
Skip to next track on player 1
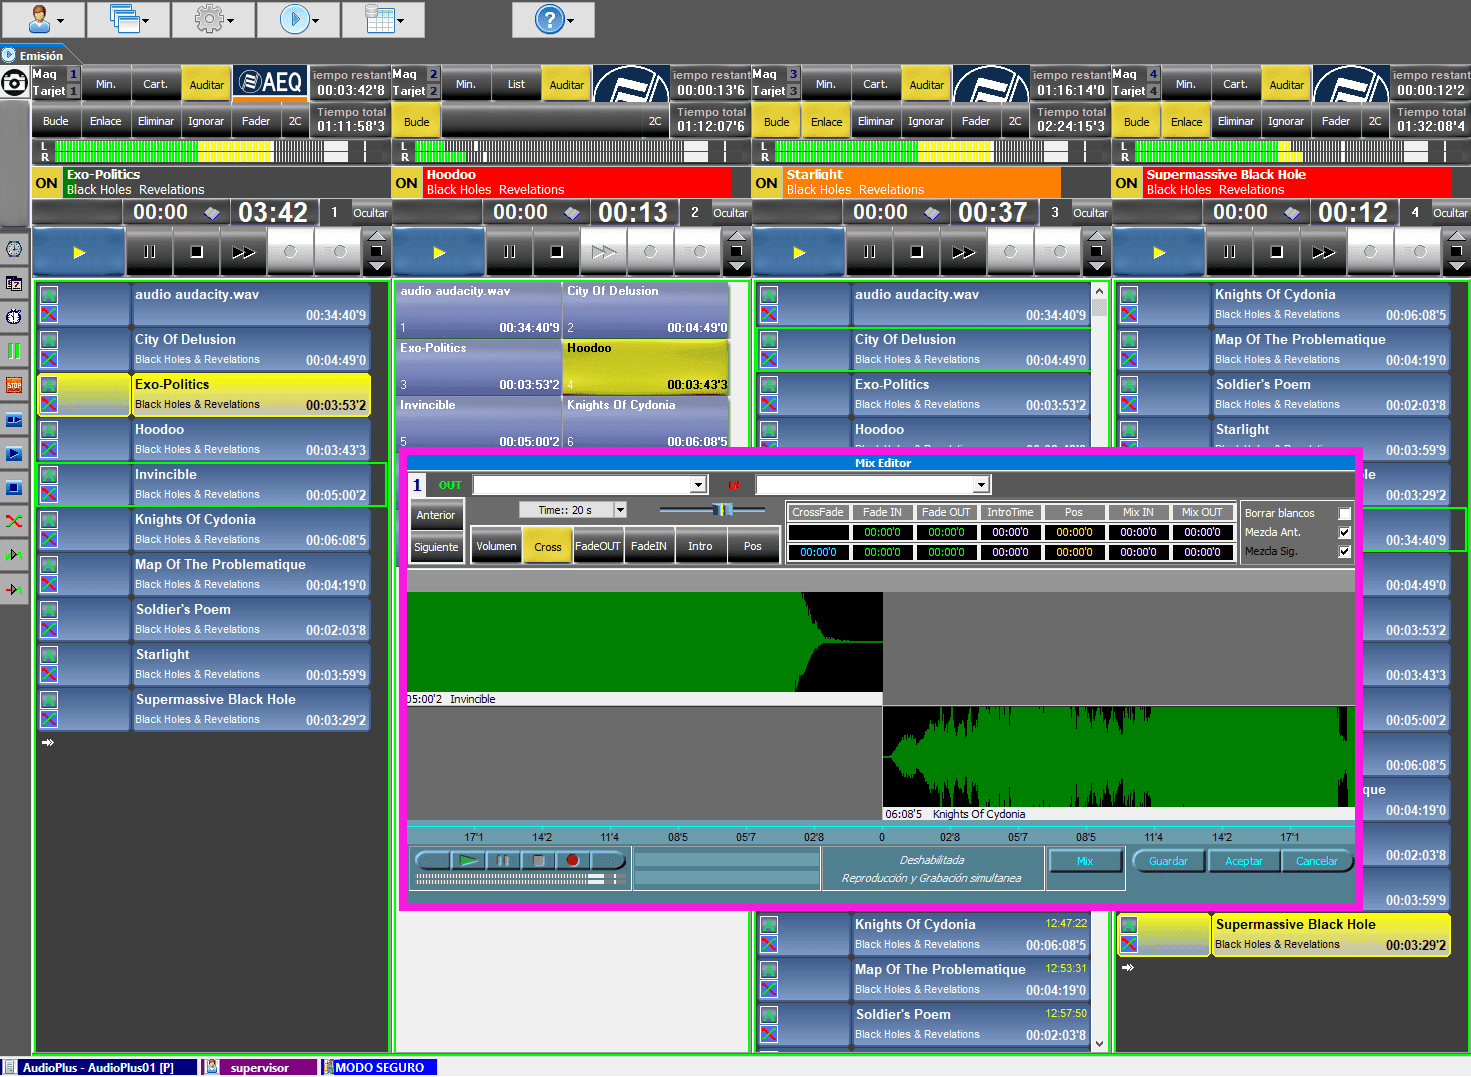[244, 252]
